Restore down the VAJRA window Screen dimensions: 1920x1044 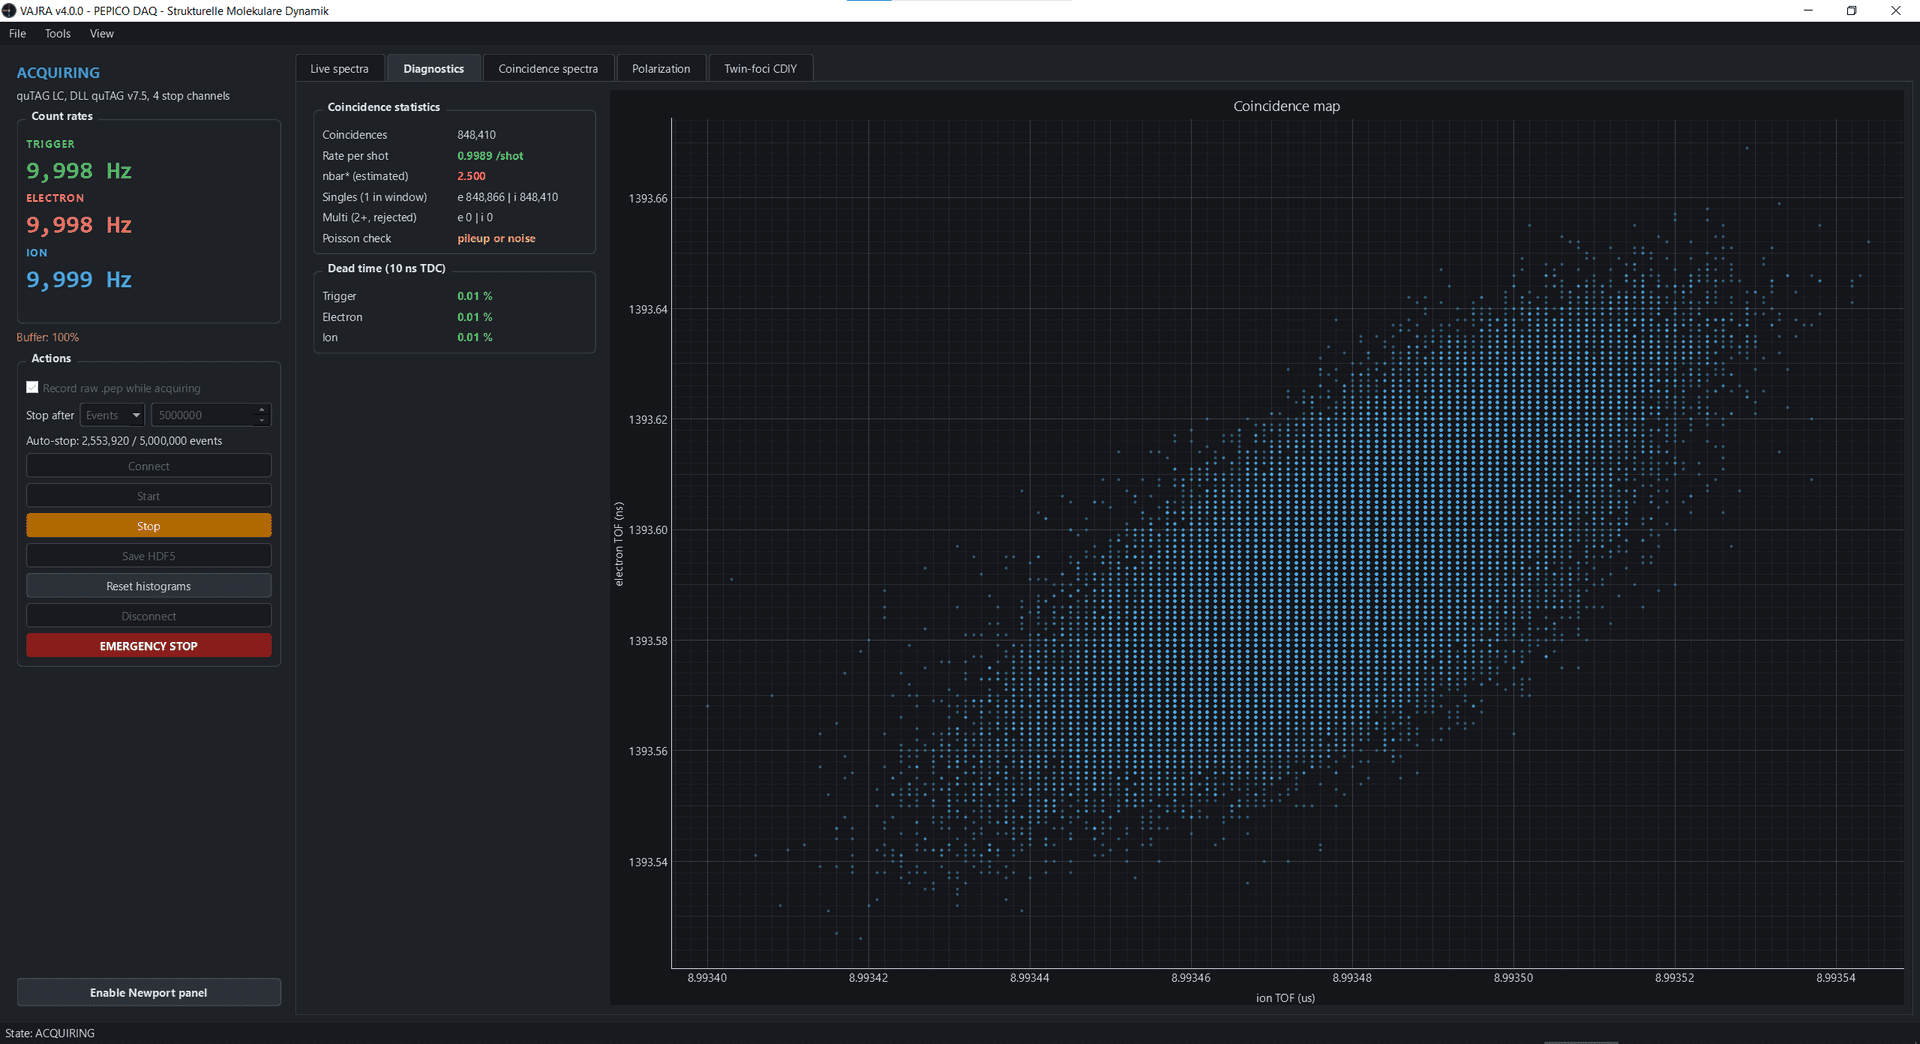[1852, 11]
